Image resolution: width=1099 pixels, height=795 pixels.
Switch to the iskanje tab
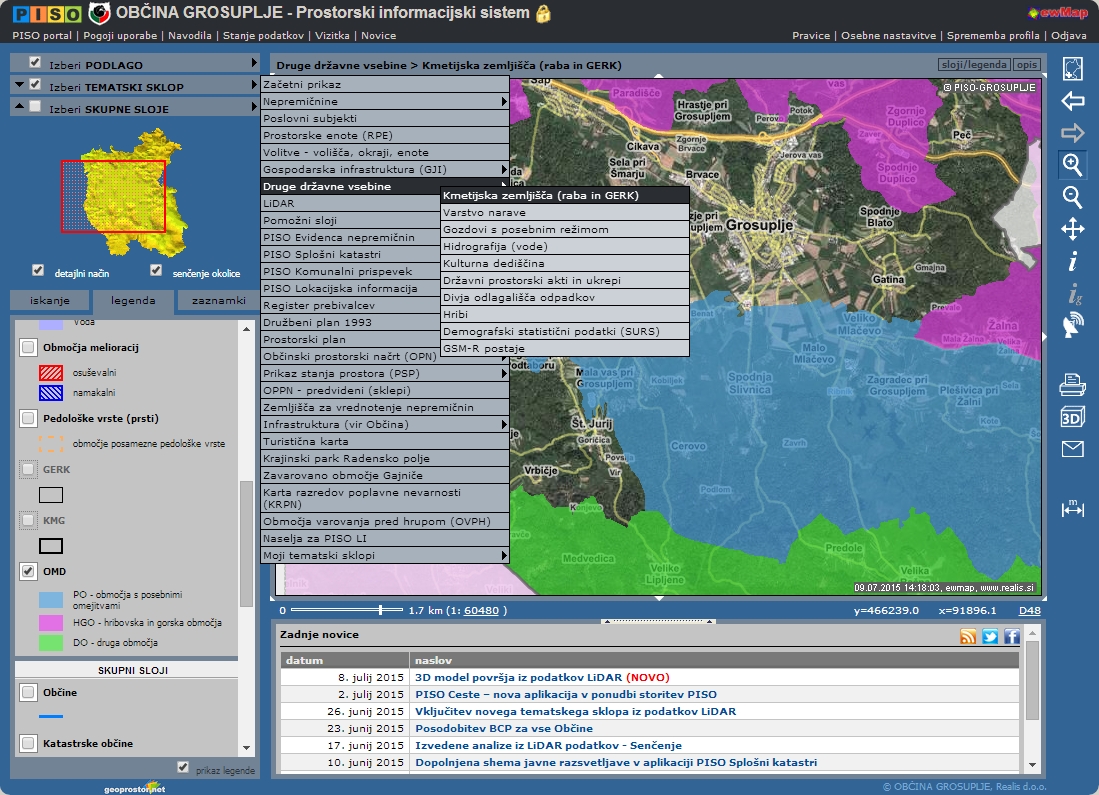click(50, 301)
